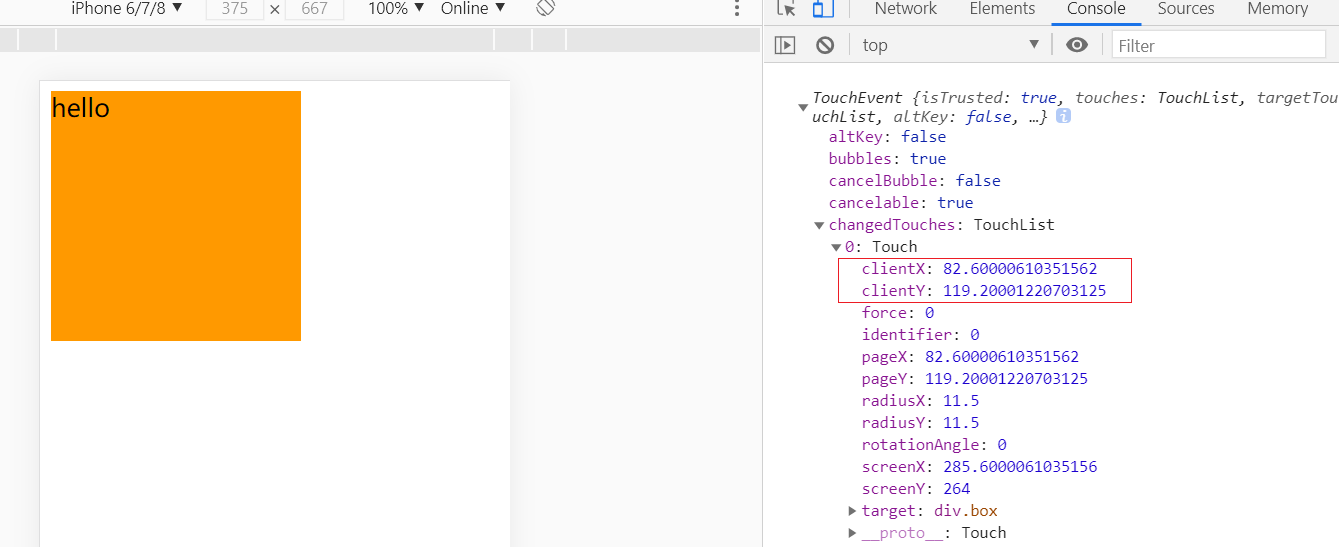The height and width of the screenshot is (547, 1339).
Task: Click the cancelBubble: false property
Action: [x=914, y=181]
